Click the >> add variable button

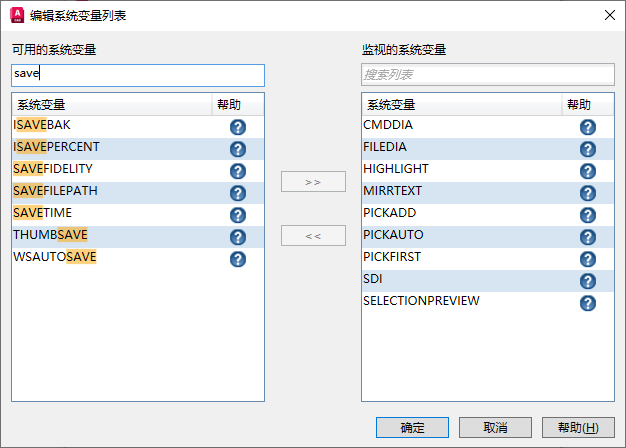313,182
